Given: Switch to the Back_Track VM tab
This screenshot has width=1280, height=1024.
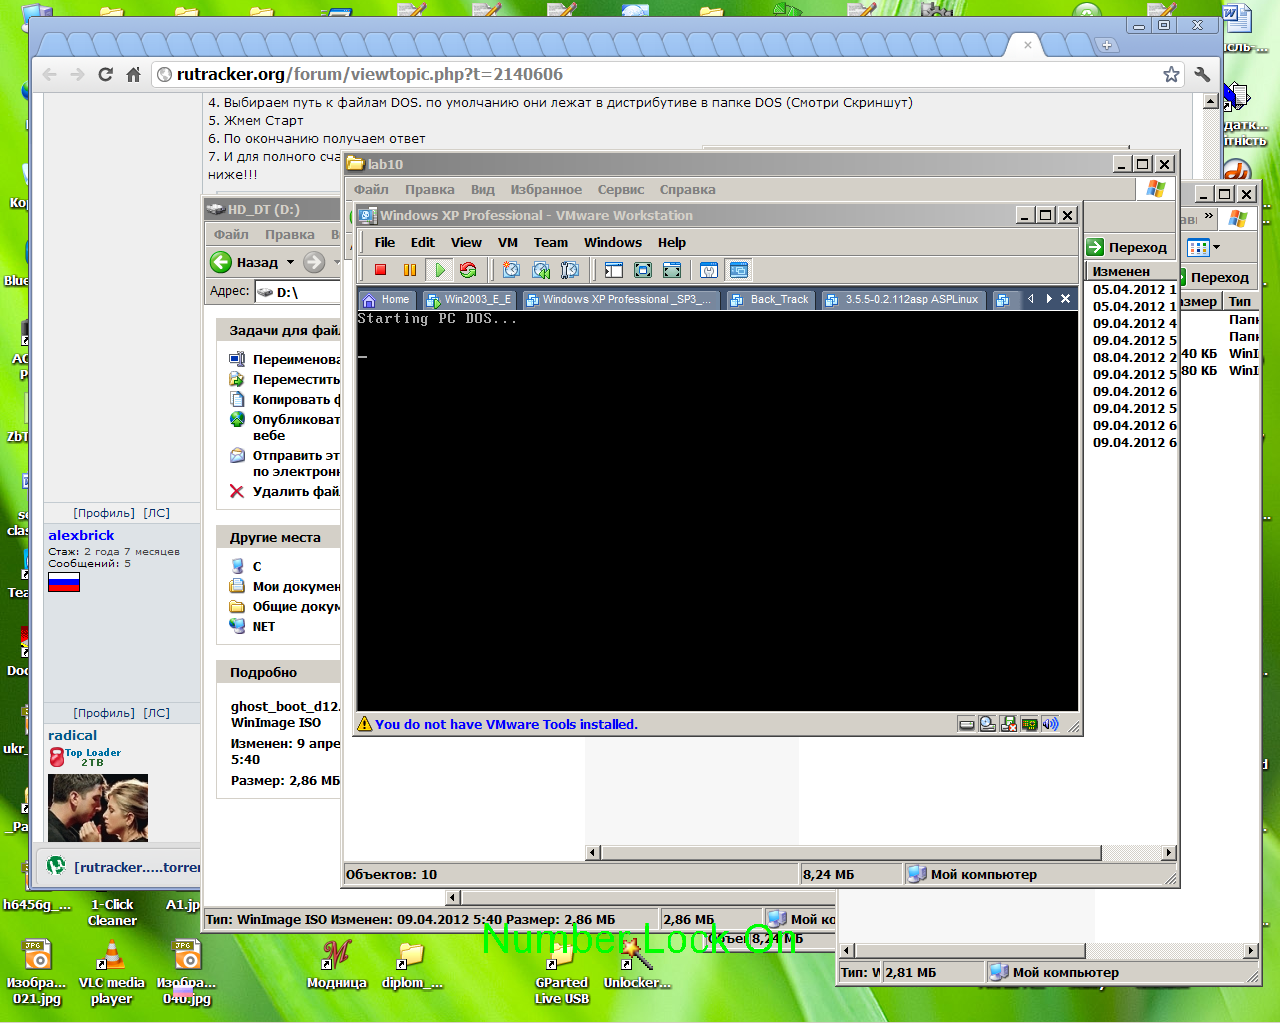Looking at the screenshot, I should [x=770, y=299].
